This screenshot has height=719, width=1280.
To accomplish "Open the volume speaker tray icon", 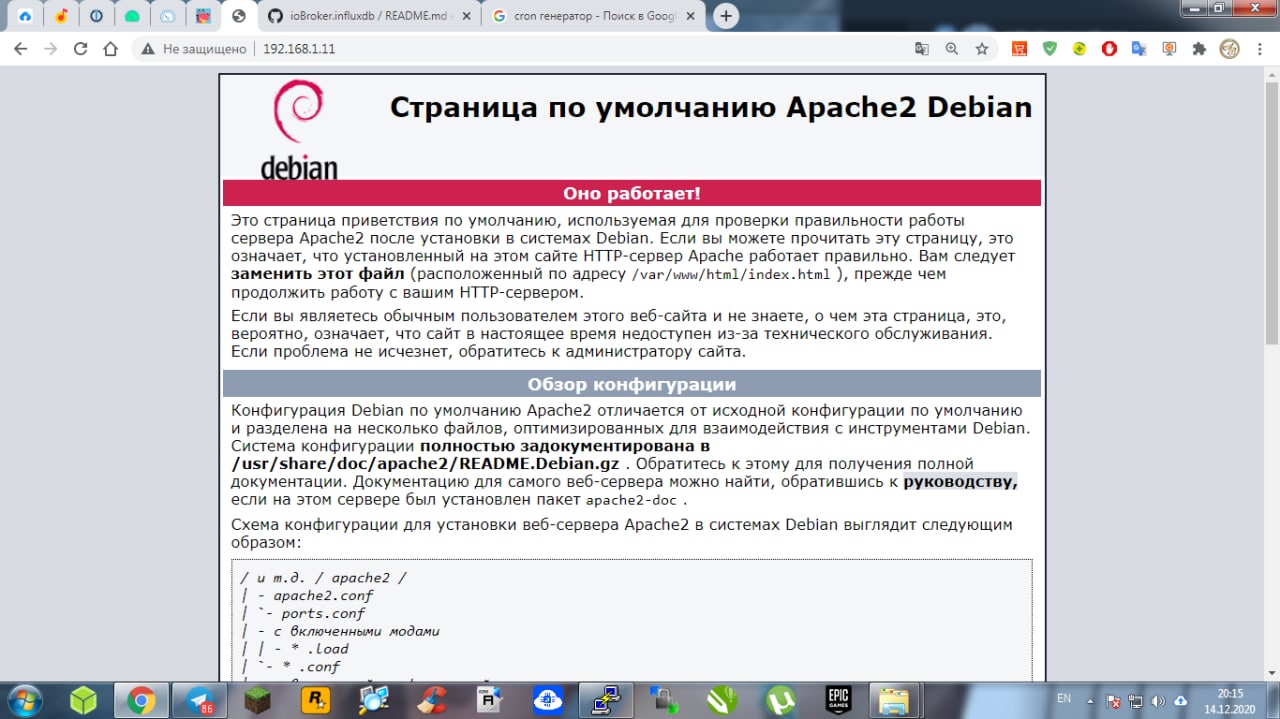I will (x=1158, y=700).
